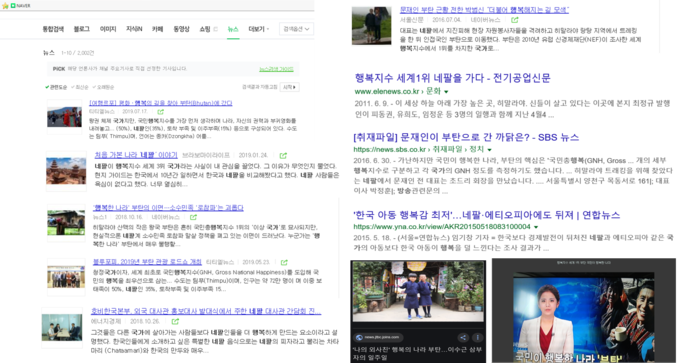The height and width of the screenshot is (363, 680).
Task: Expand the 더보기 menu
Action: [x=258, y=29]
